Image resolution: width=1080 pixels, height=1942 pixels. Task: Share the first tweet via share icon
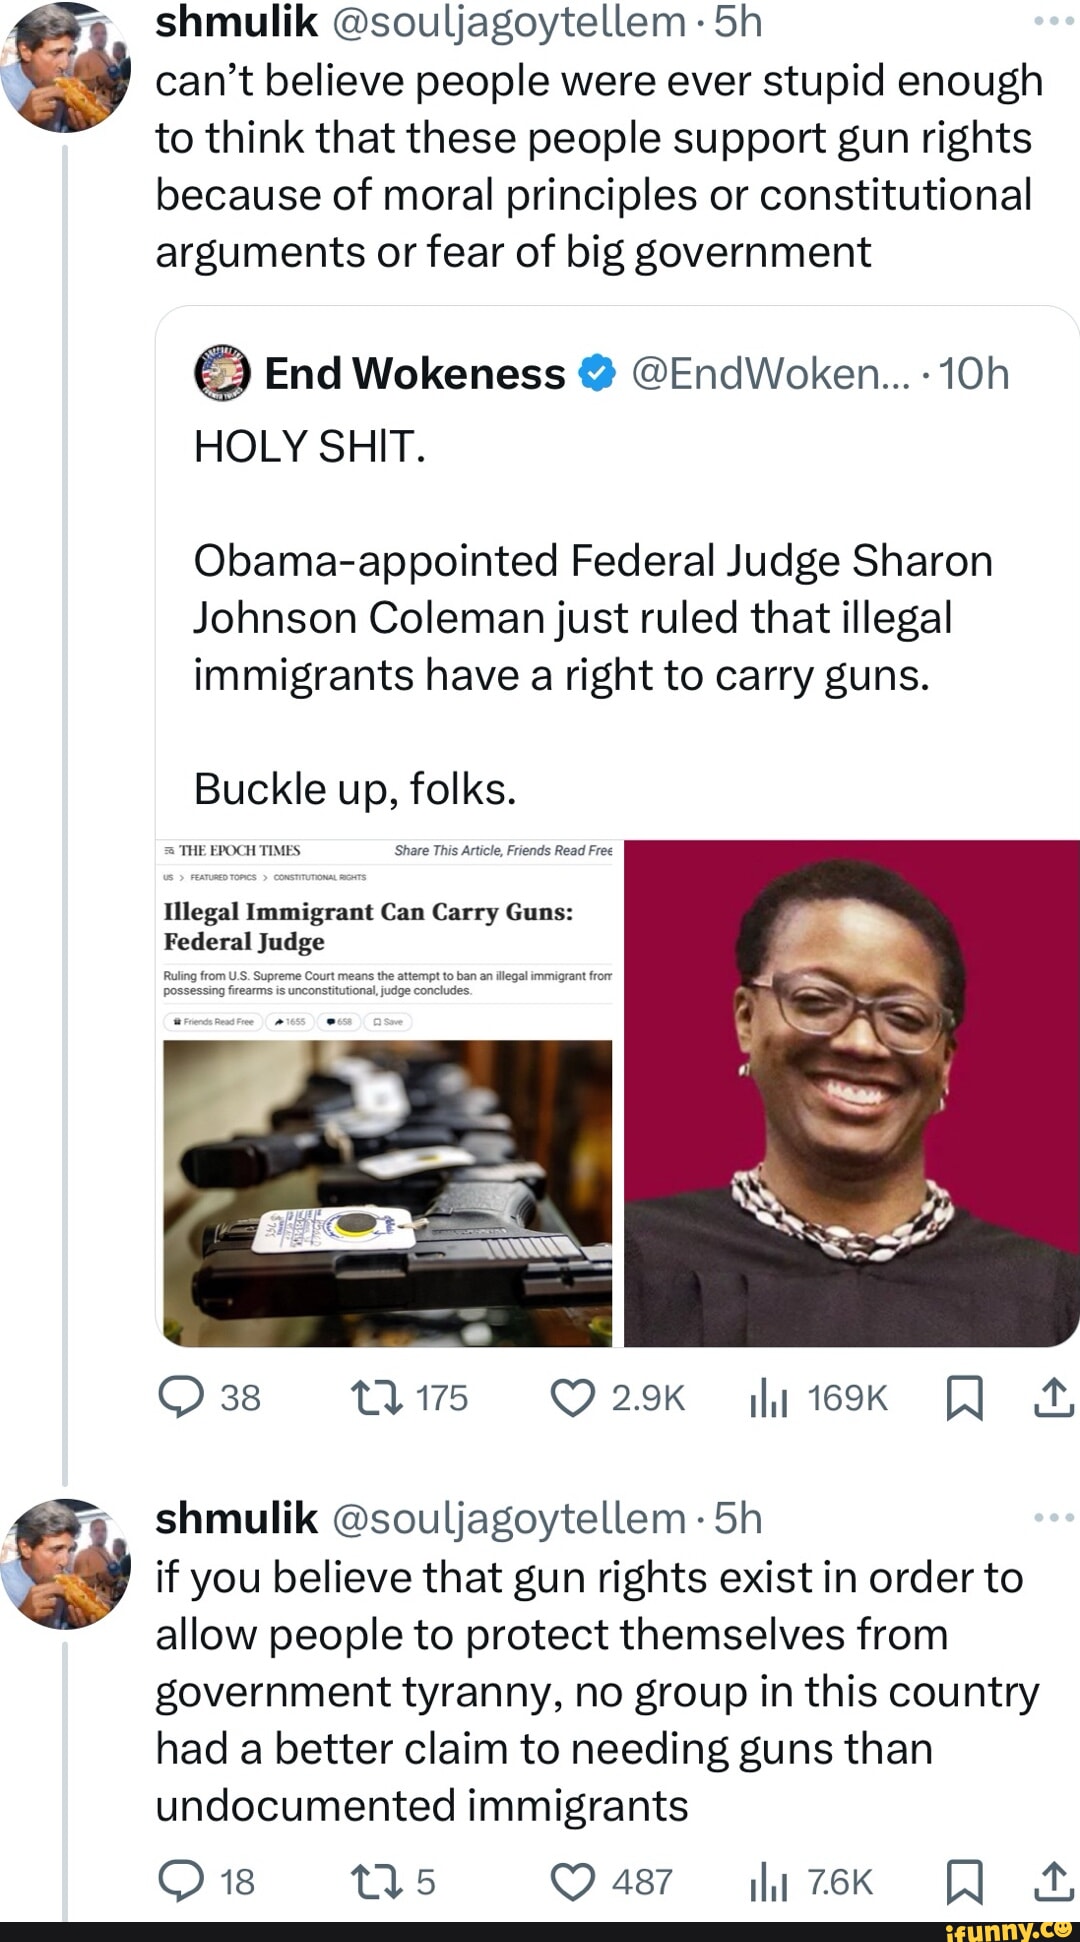click(1054, 1397)
